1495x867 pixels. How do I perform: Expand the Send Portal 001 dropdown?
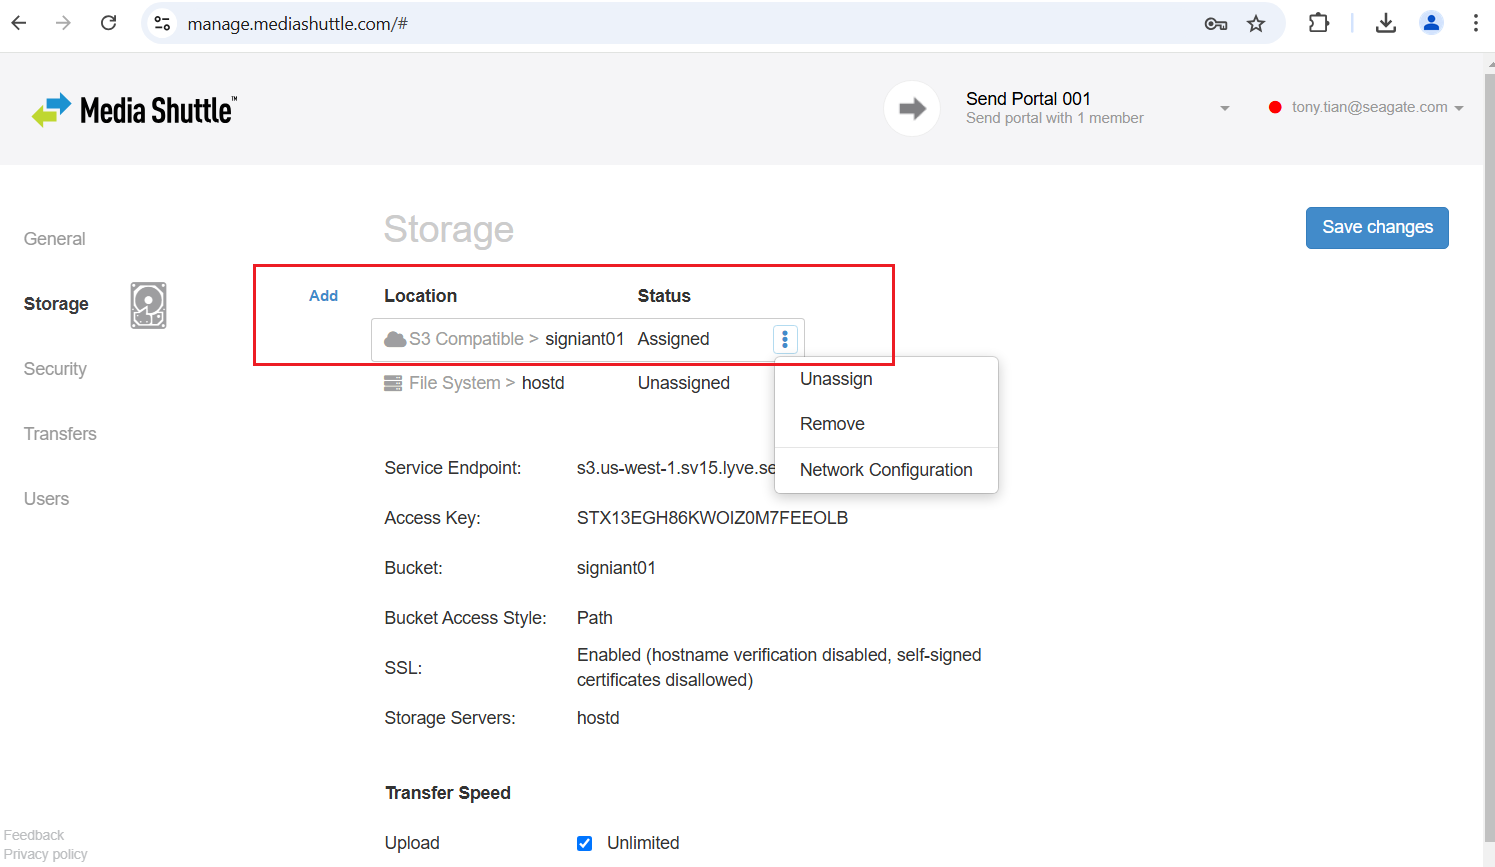click(x=1224, y=108)
